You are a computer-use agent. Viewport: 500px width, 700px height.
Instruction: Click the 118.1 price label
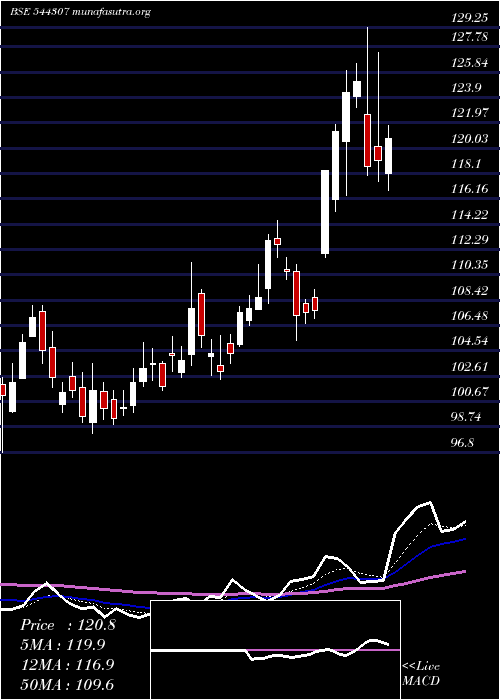[x=467, y=164]
